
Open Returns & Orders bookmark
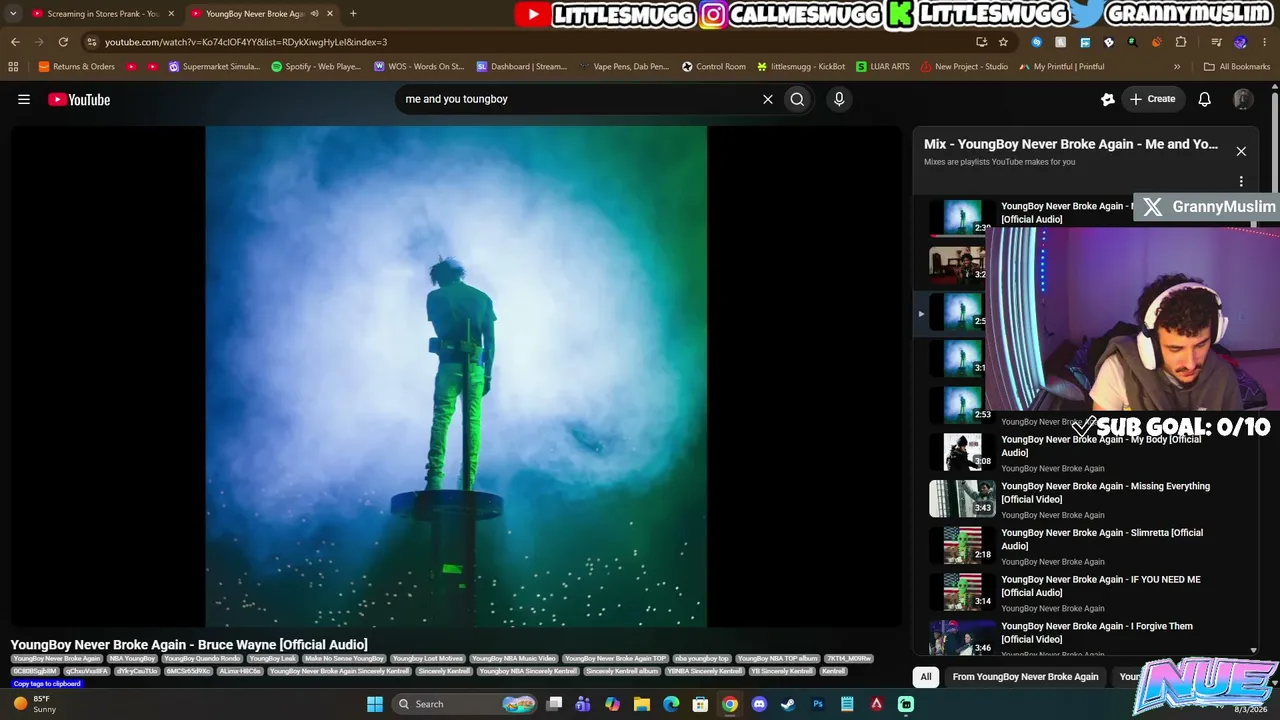click(77, 67)
